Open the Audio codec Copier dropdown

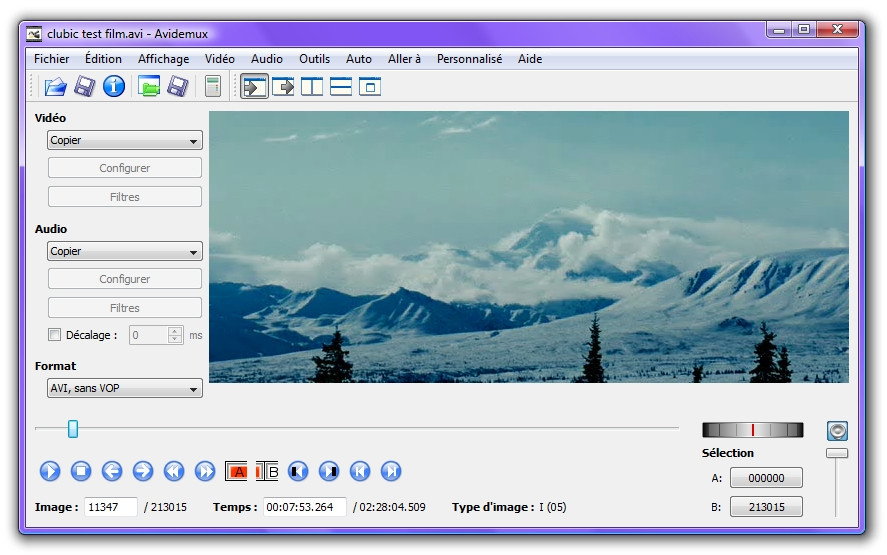click(x=125, y=252)
